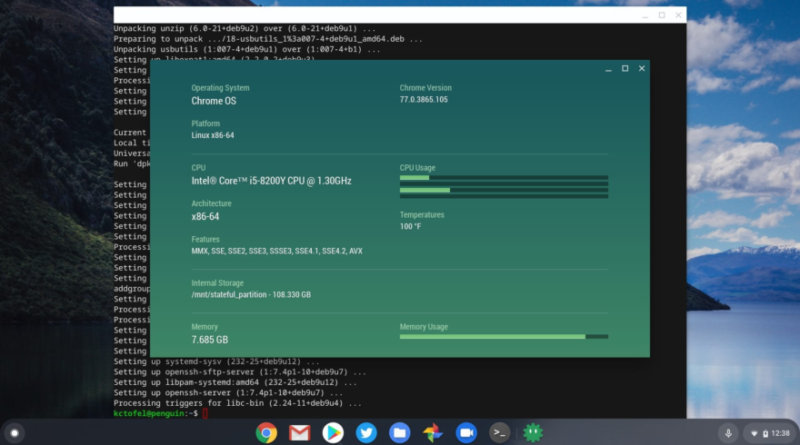Click the 'CPU Usage' label

click(417, 168)
